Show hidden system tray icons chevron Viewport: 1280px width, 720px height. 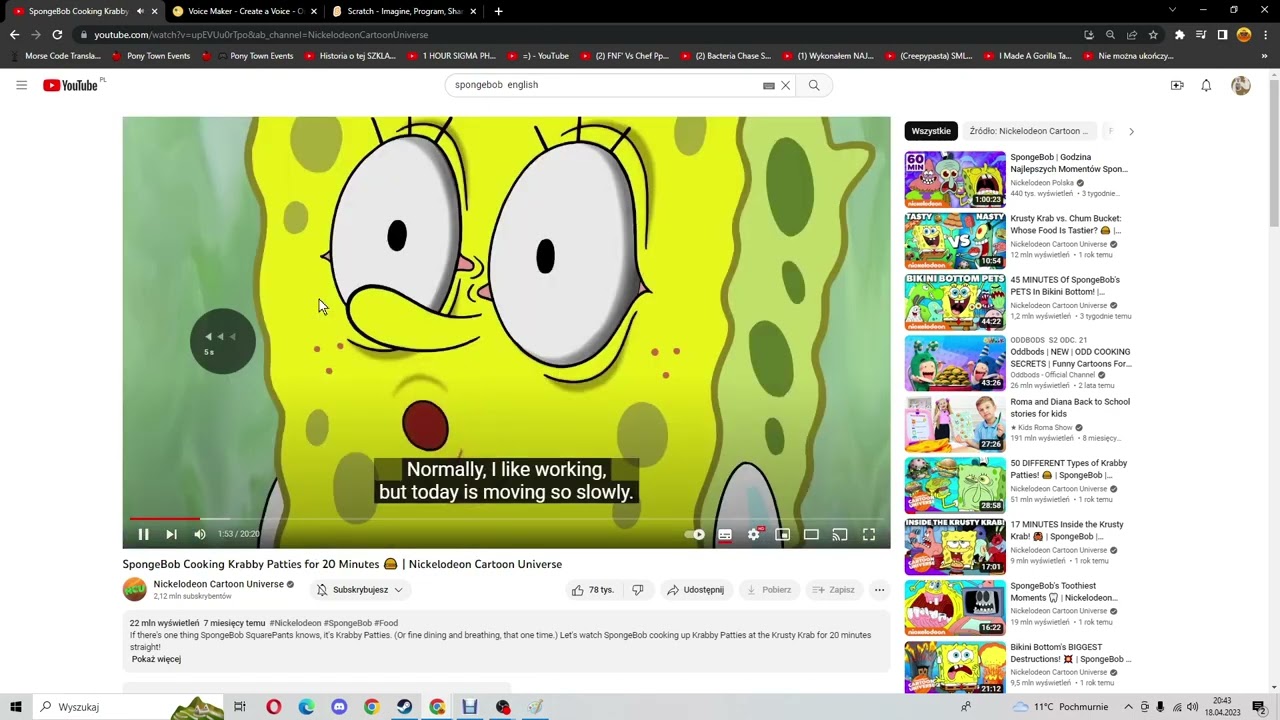1129,707
